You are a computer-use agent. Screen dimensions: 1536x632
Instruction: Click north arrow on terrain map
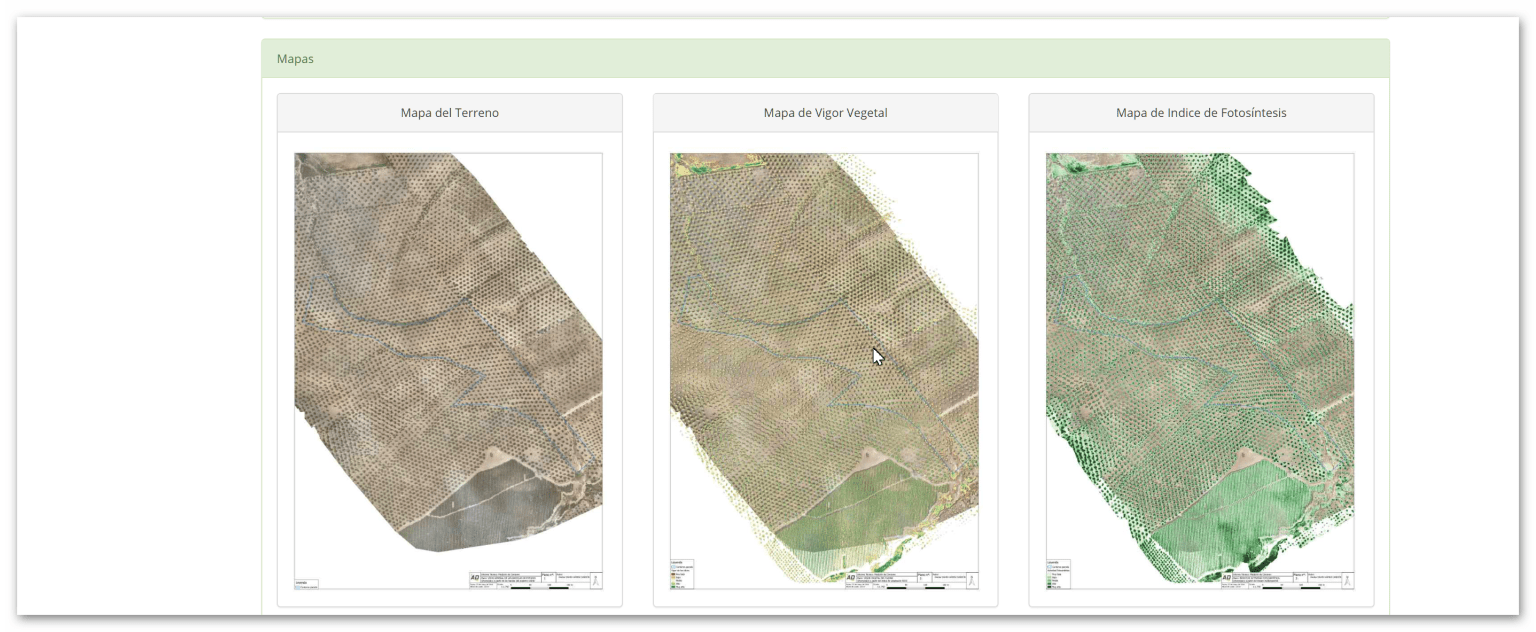pyautogui.click(x=596, y=580)
